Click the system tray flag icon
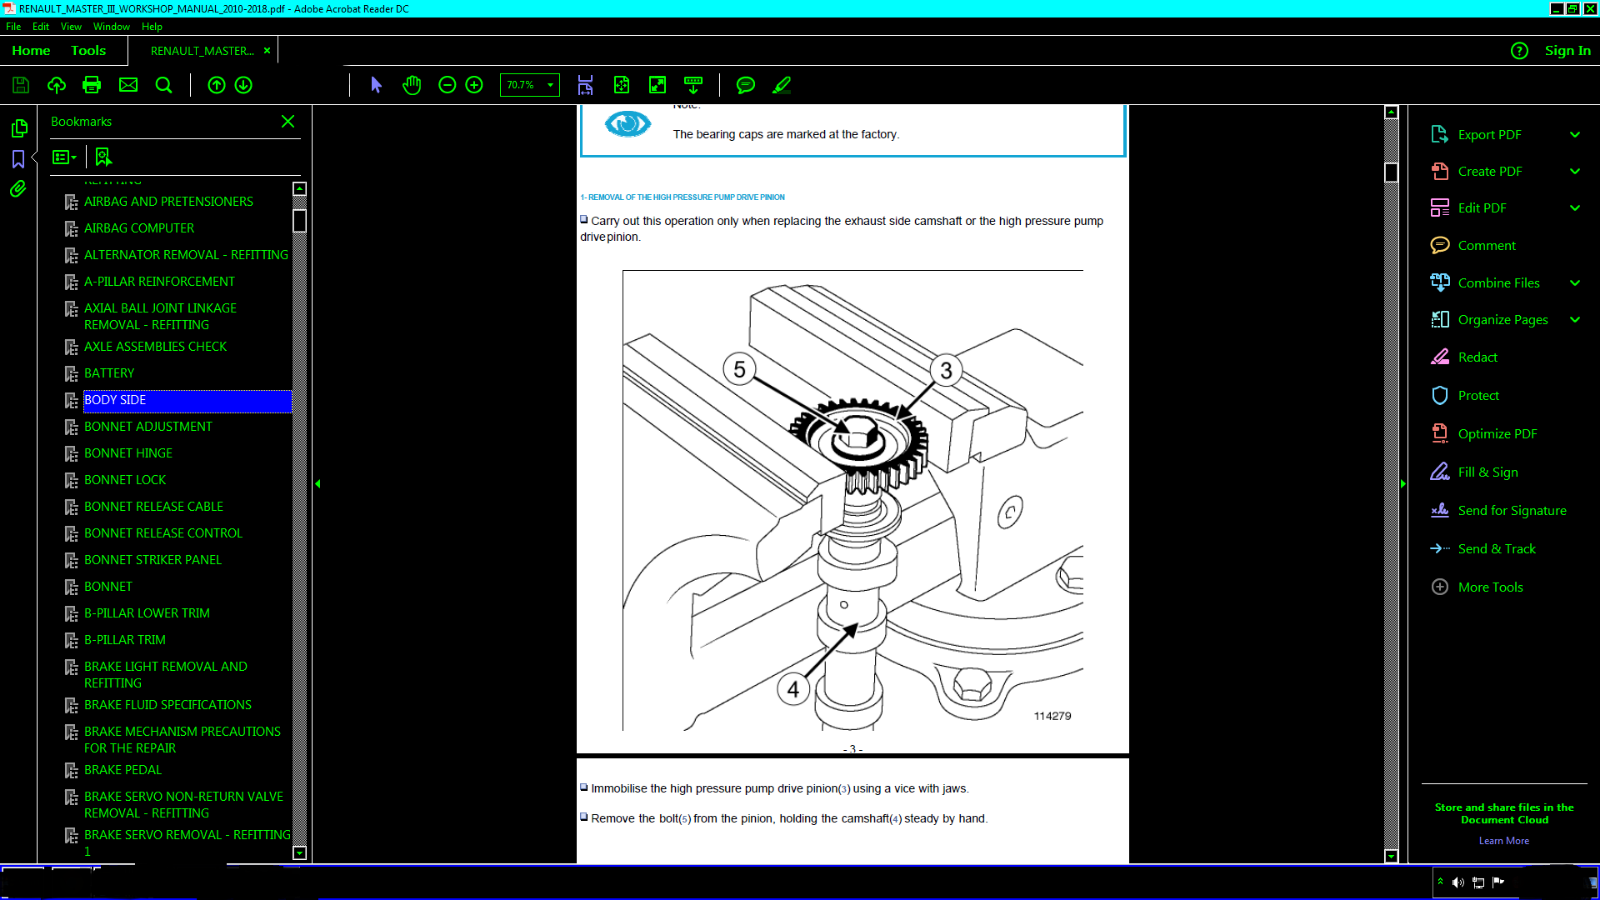 (1498, 881)
